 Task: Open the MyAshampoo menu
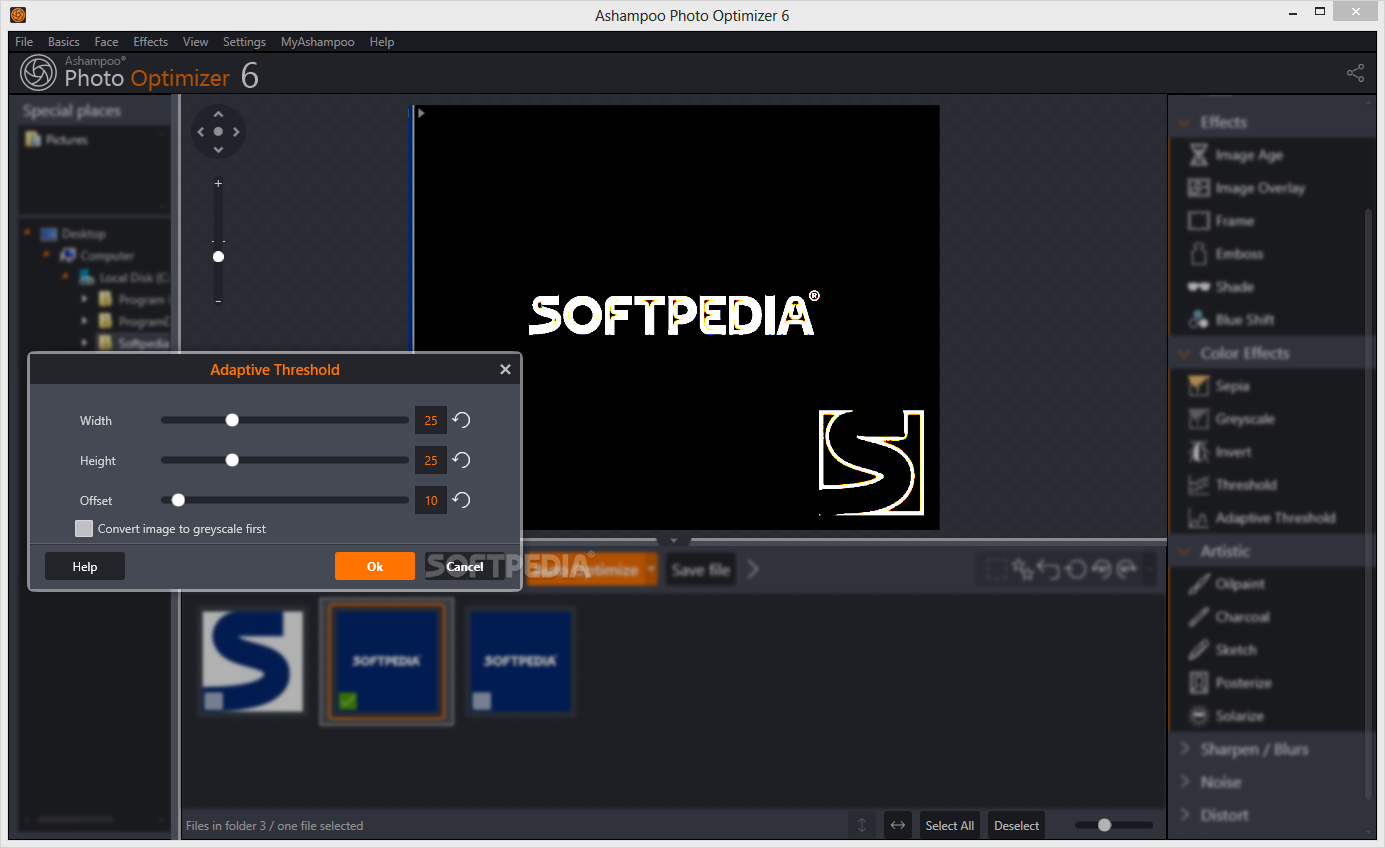(x=317, y=42)
